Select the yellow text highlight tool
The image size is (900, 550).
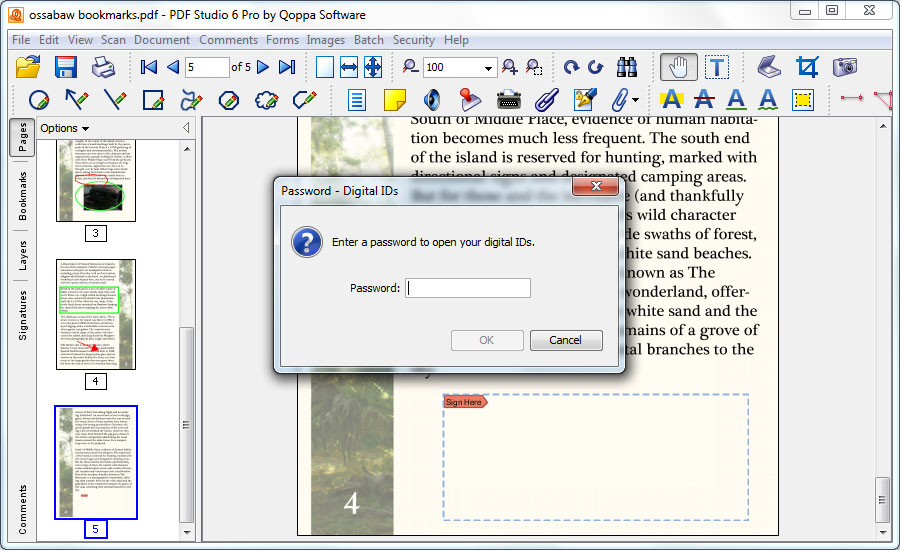[672, 100]
